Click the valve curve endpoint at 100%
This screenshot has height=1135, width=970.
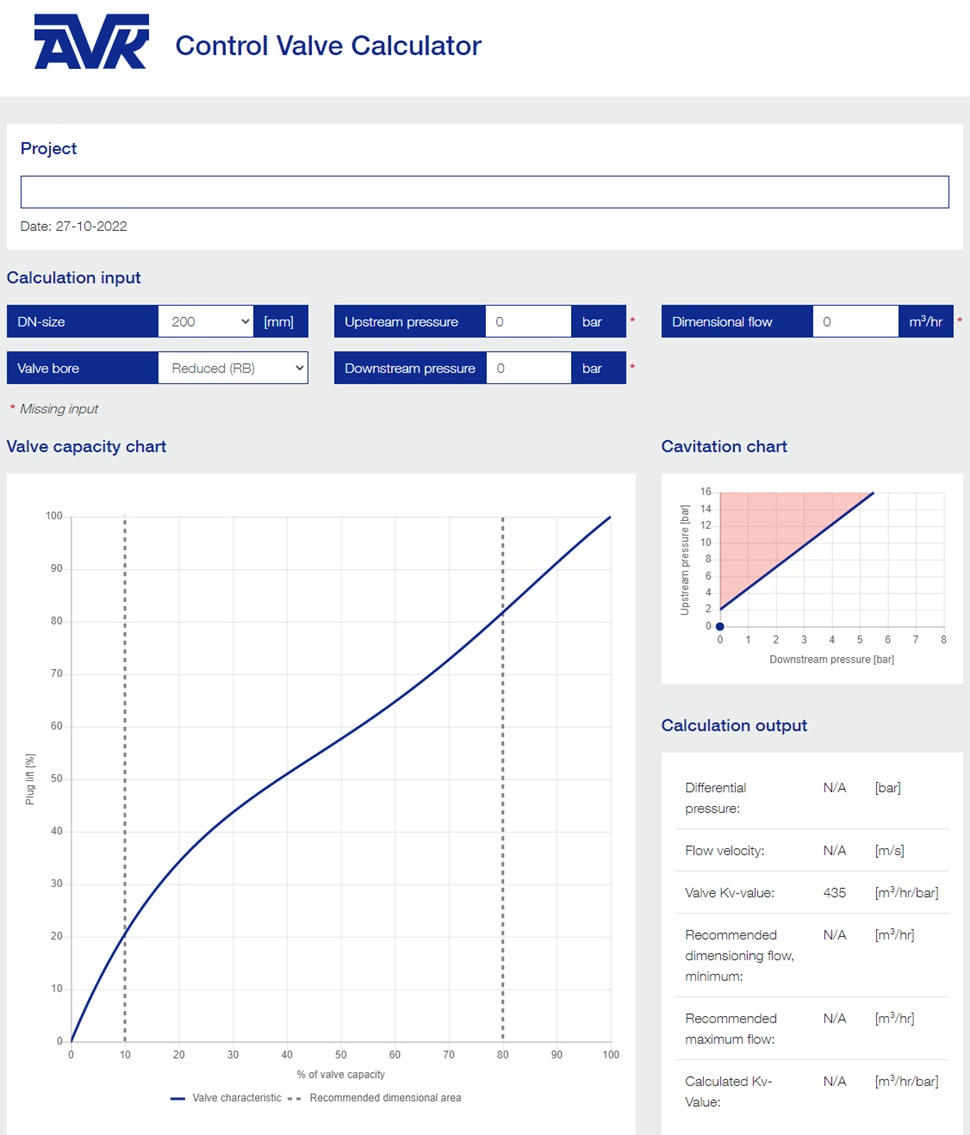[610, 517]
